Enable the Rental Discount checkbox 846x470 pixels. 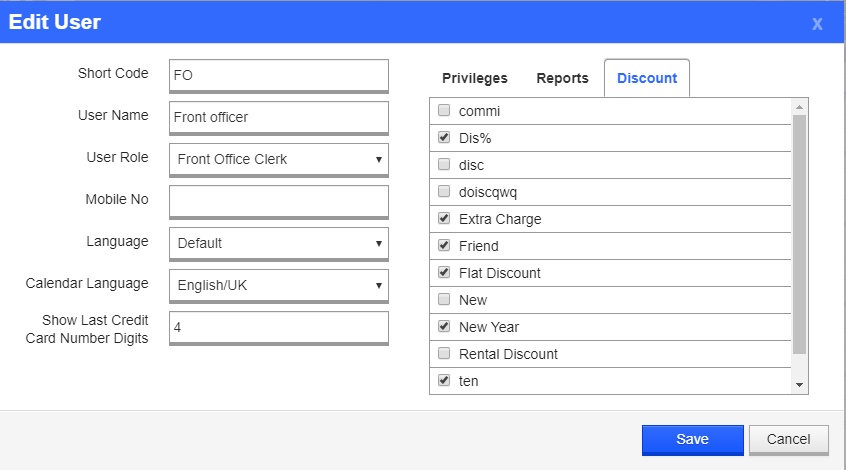click(x=444, y=353)
